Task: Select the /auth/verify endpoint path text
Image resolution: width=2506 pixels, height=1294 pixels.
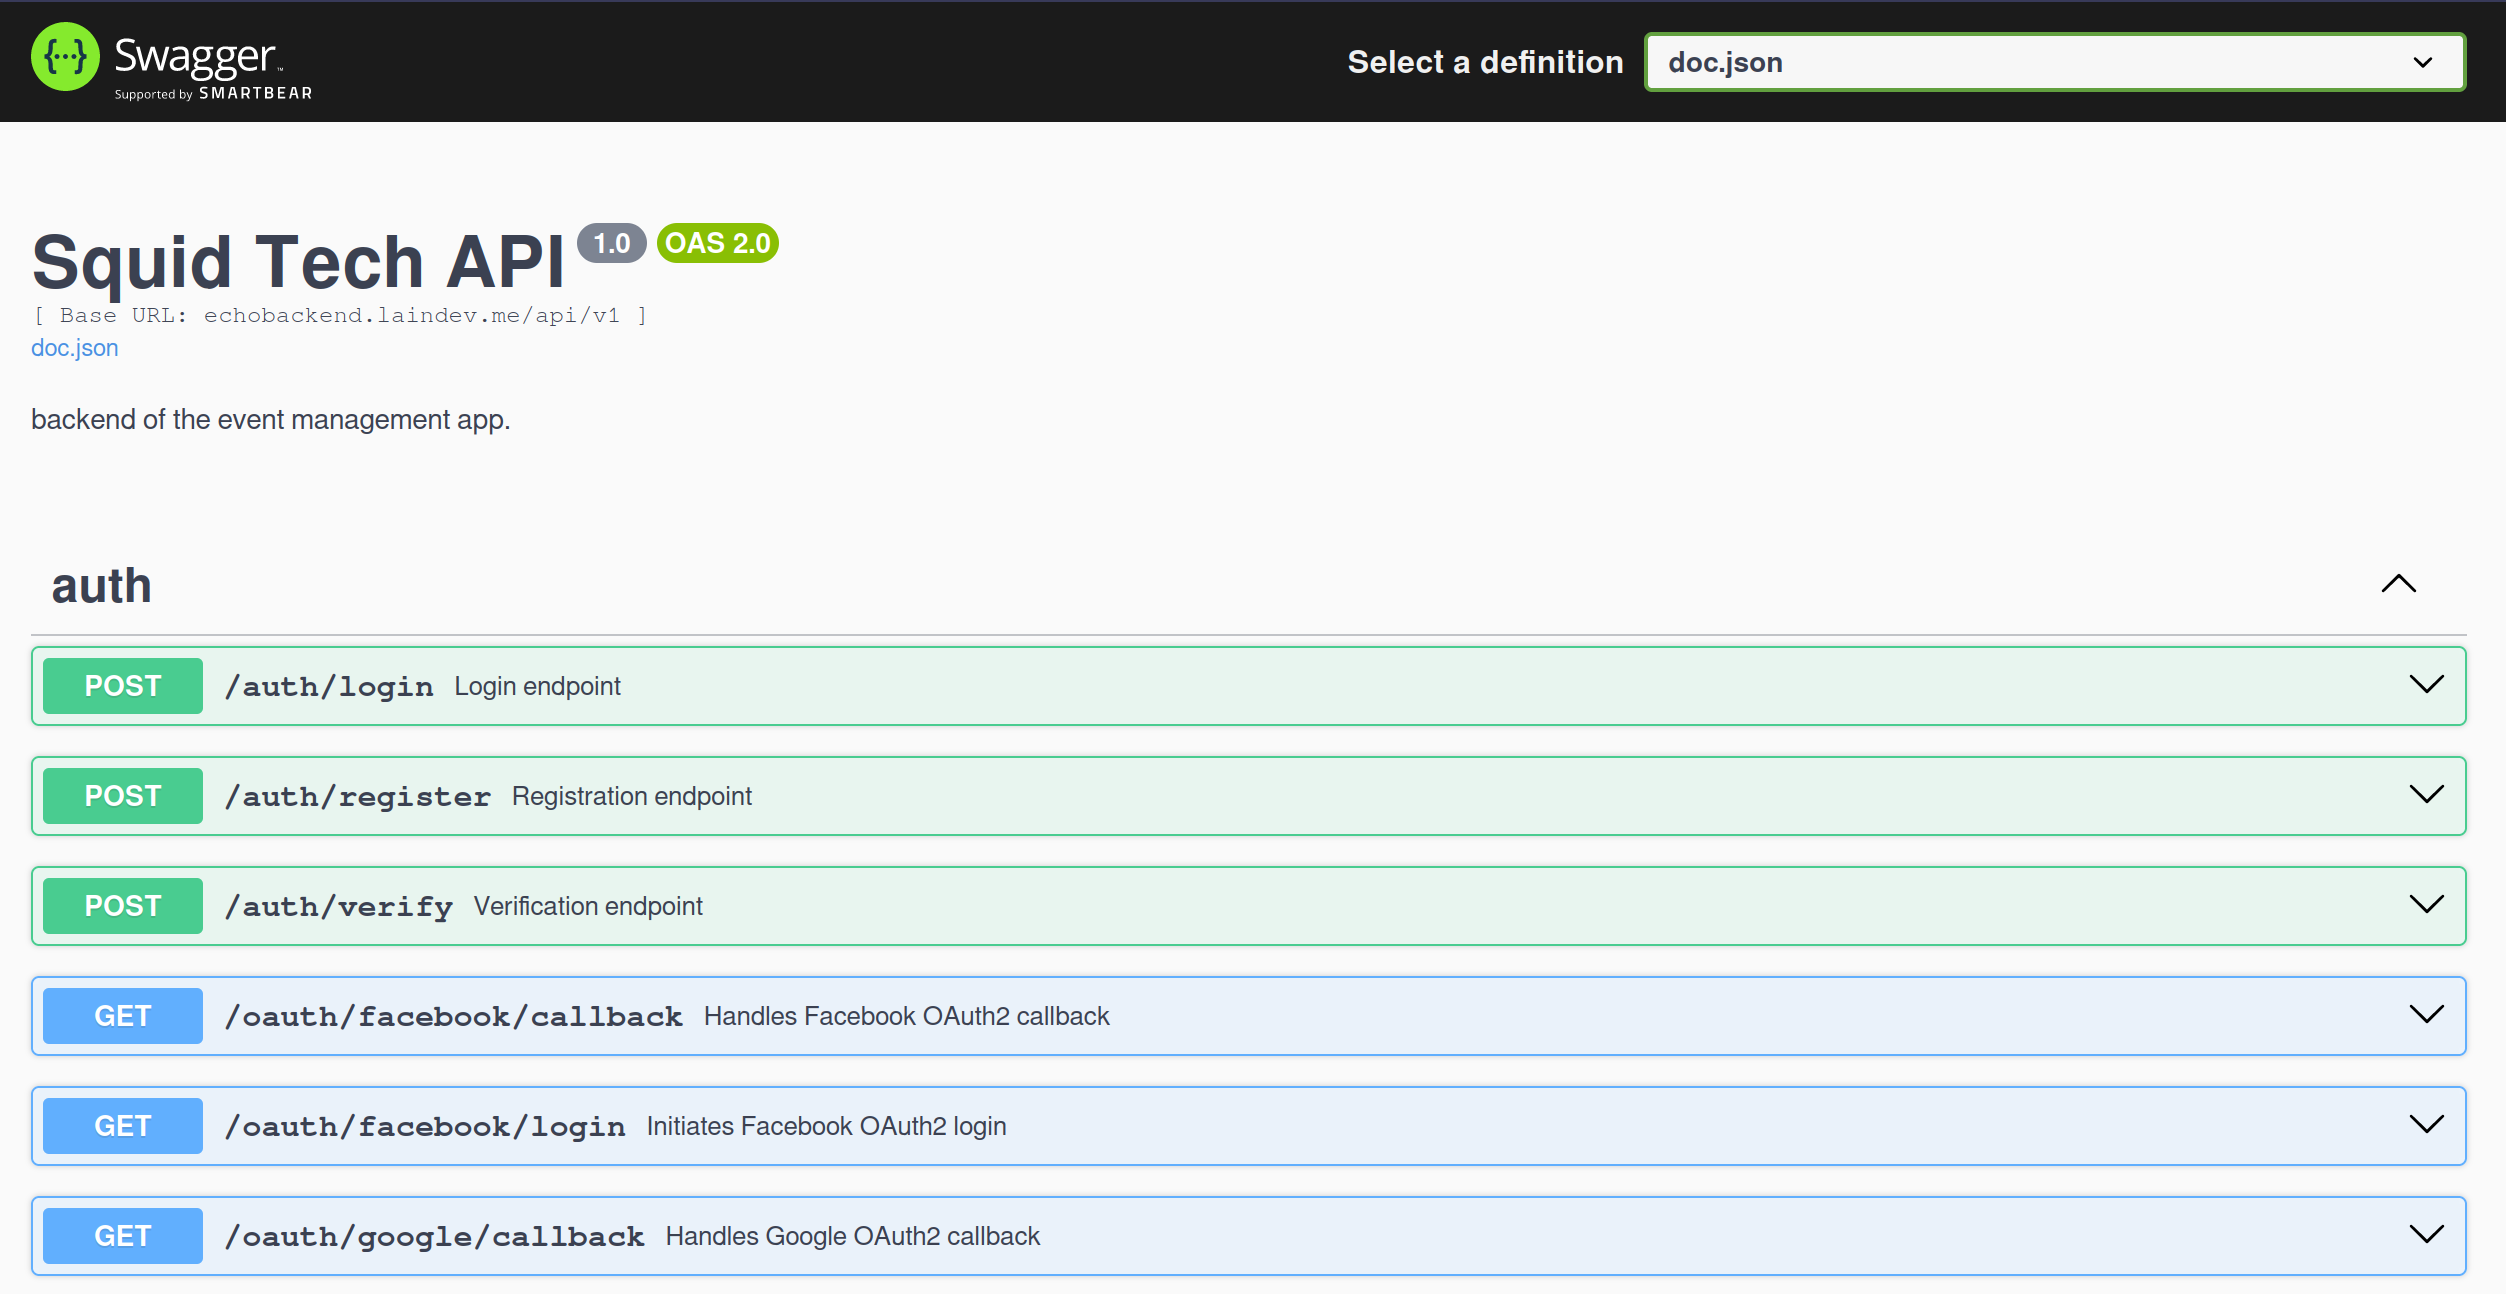Action: click(339, 907)
